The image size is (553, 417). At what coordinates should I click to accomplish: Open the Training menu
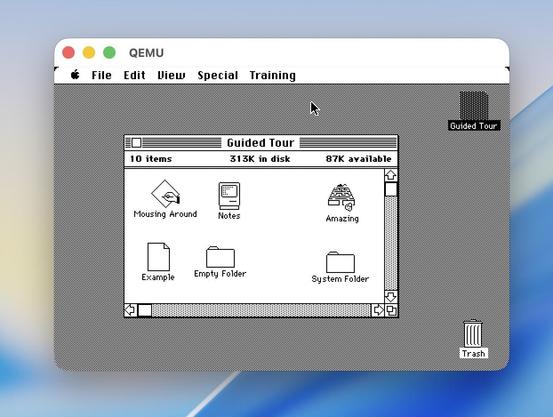coord(273,75)
